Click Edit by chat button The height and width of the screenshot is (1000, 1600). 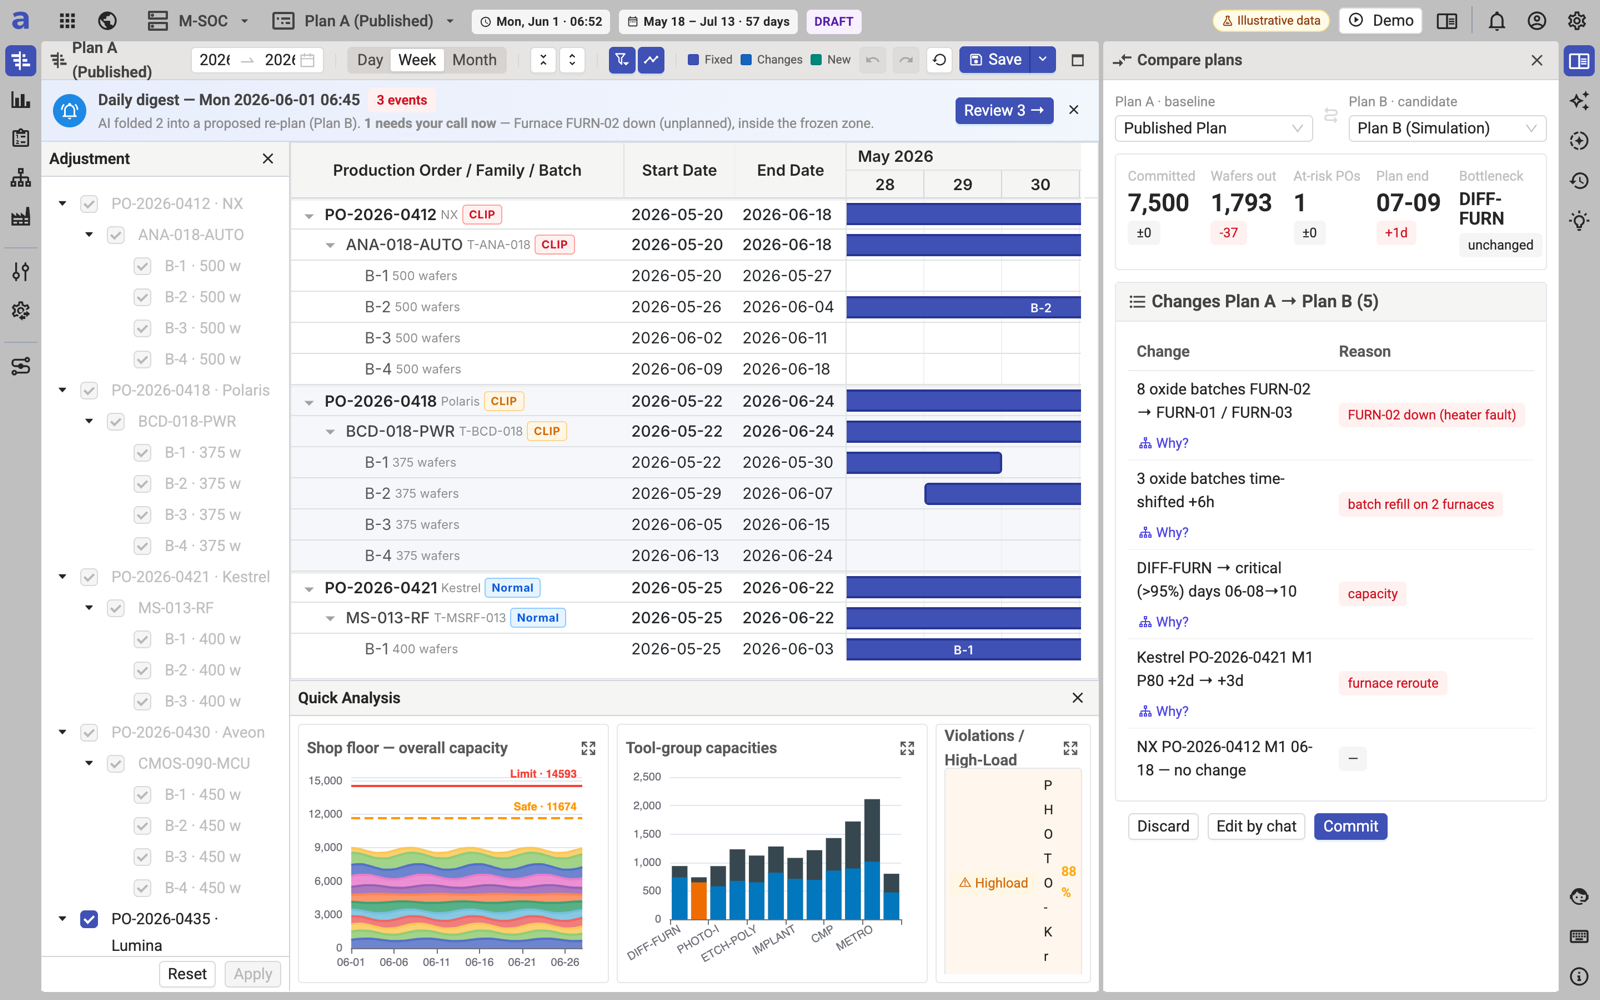click(x=1256, y=826)
